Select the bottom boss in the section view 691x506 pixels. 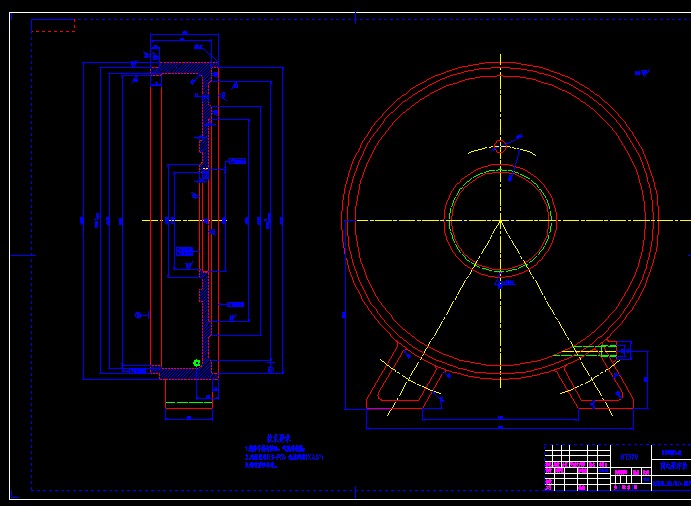(189, 394)
